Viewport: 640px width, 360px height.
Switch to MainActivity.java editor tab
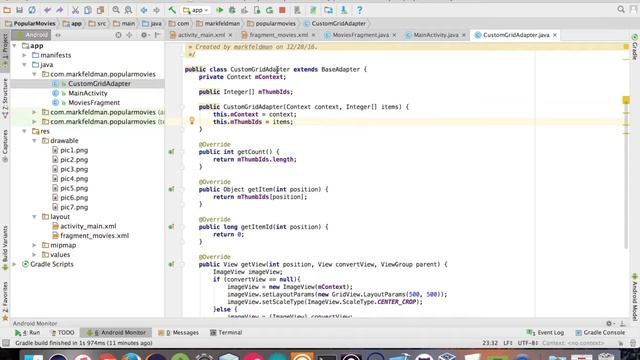pos(436,35)
